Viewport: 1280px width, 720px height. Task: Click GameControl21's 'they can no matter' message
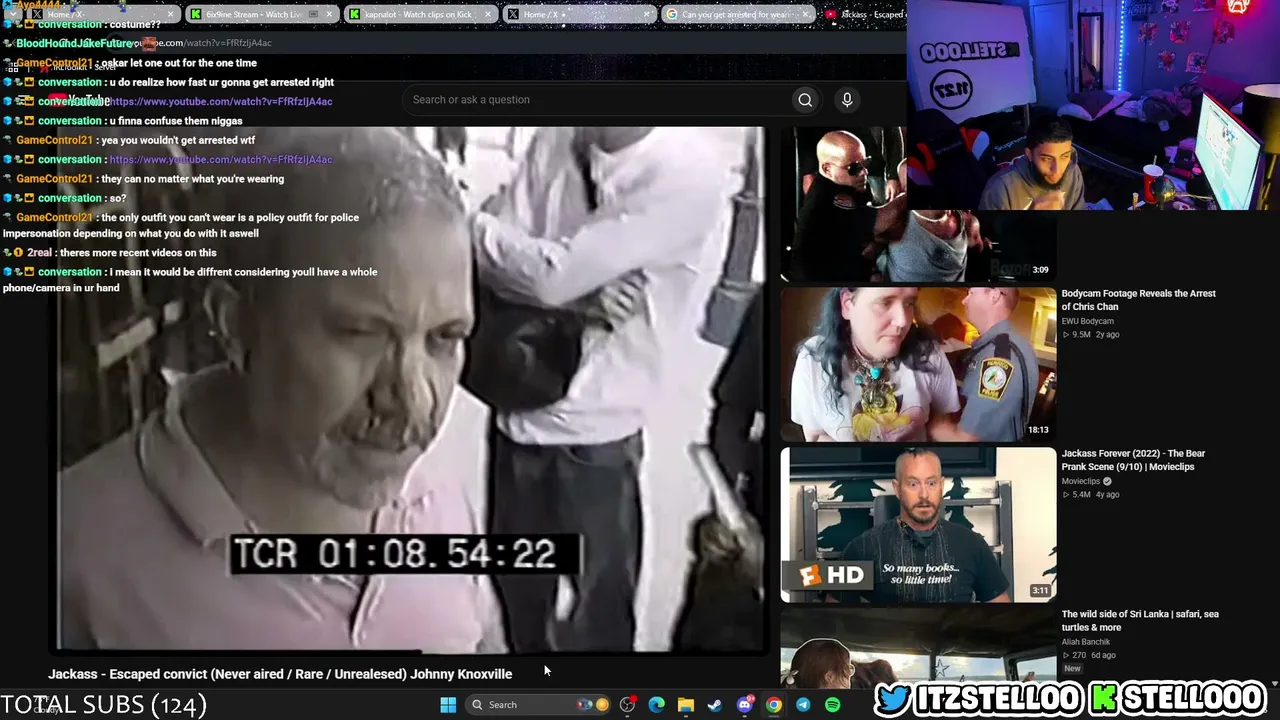coord(192,179)
